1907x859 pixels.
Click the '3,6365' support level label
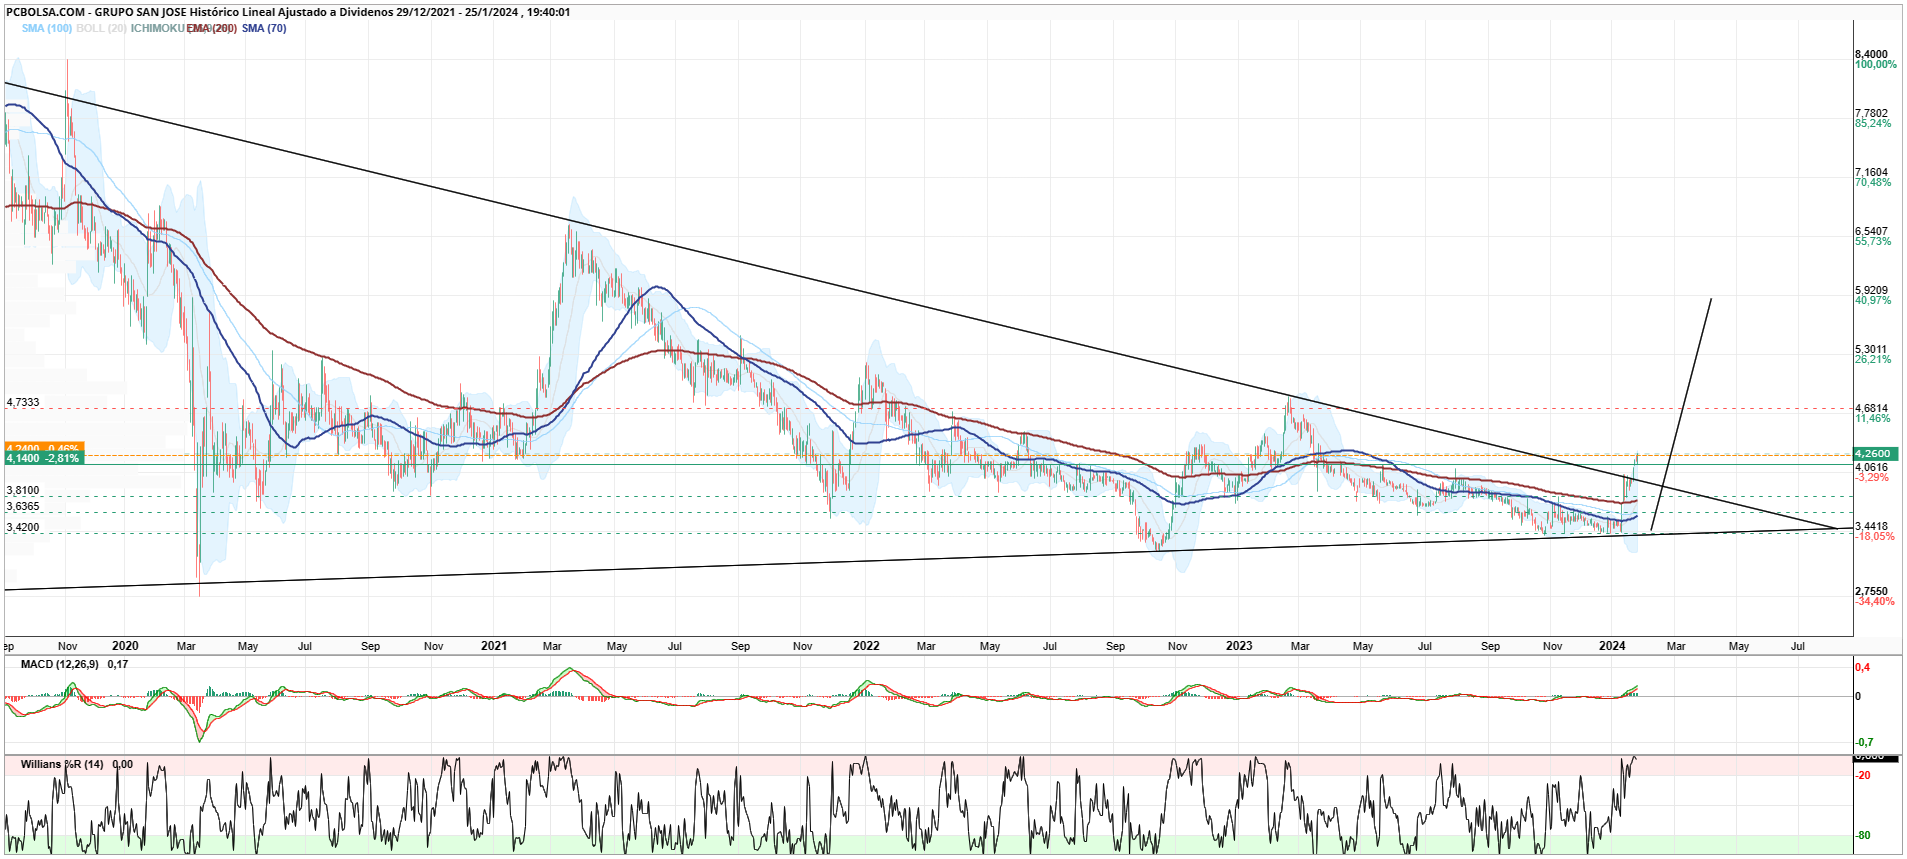23,507
